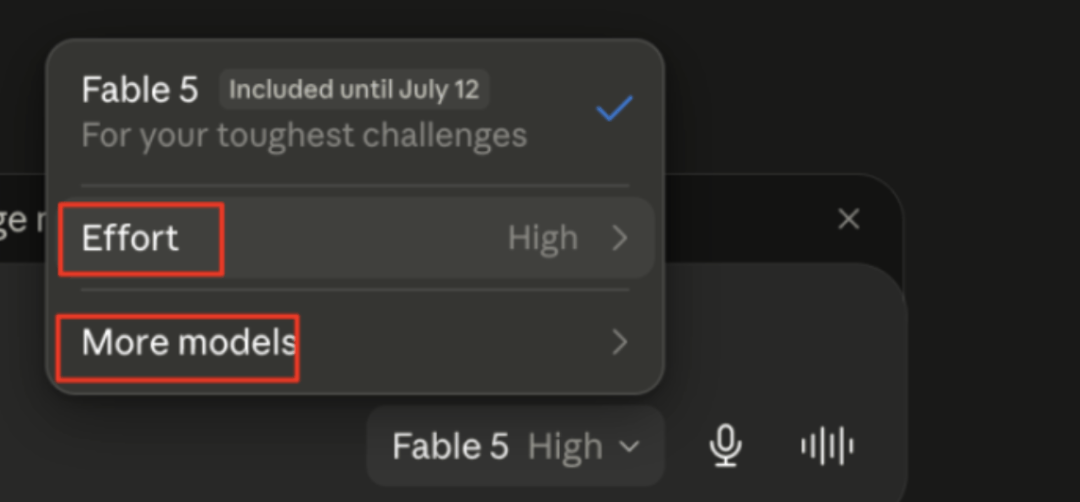Click the "For your toughest challenges" description

click(304, 136)
